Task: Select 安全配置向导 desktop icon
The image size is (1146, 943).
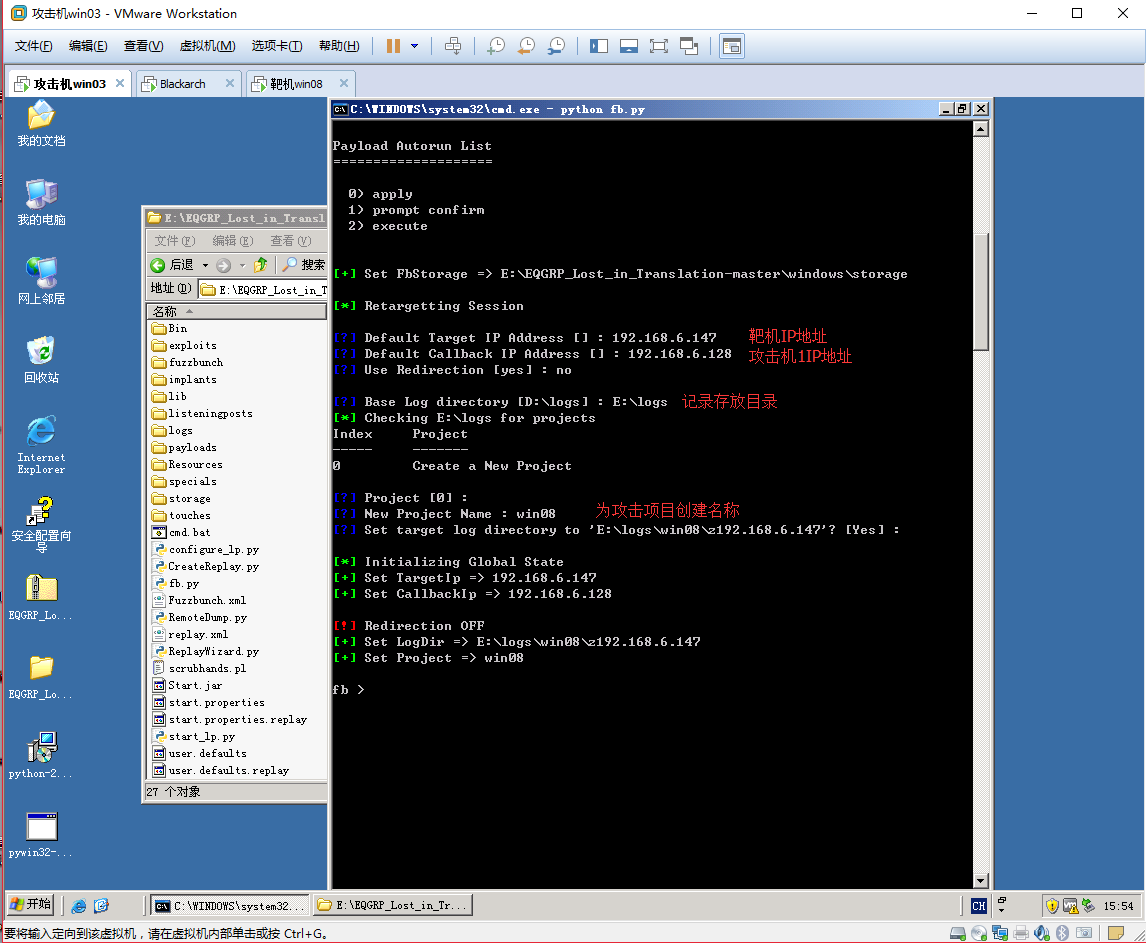Action: coord(42,524)
